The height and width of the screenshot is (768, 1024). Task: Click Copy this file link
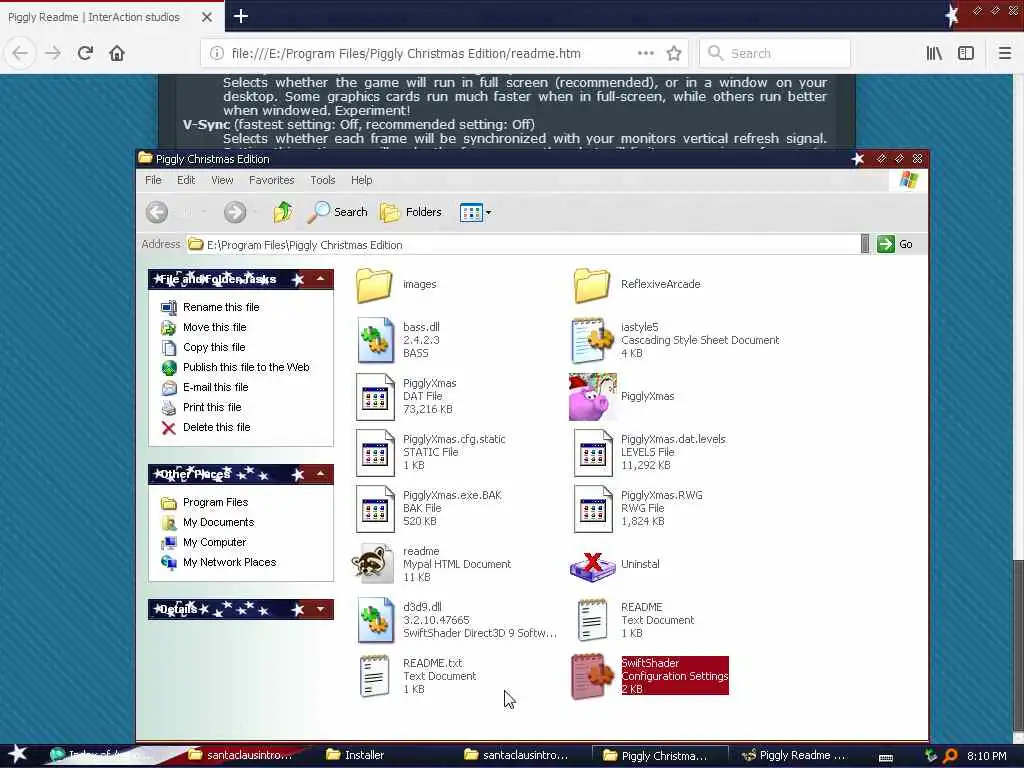point(214,347)
